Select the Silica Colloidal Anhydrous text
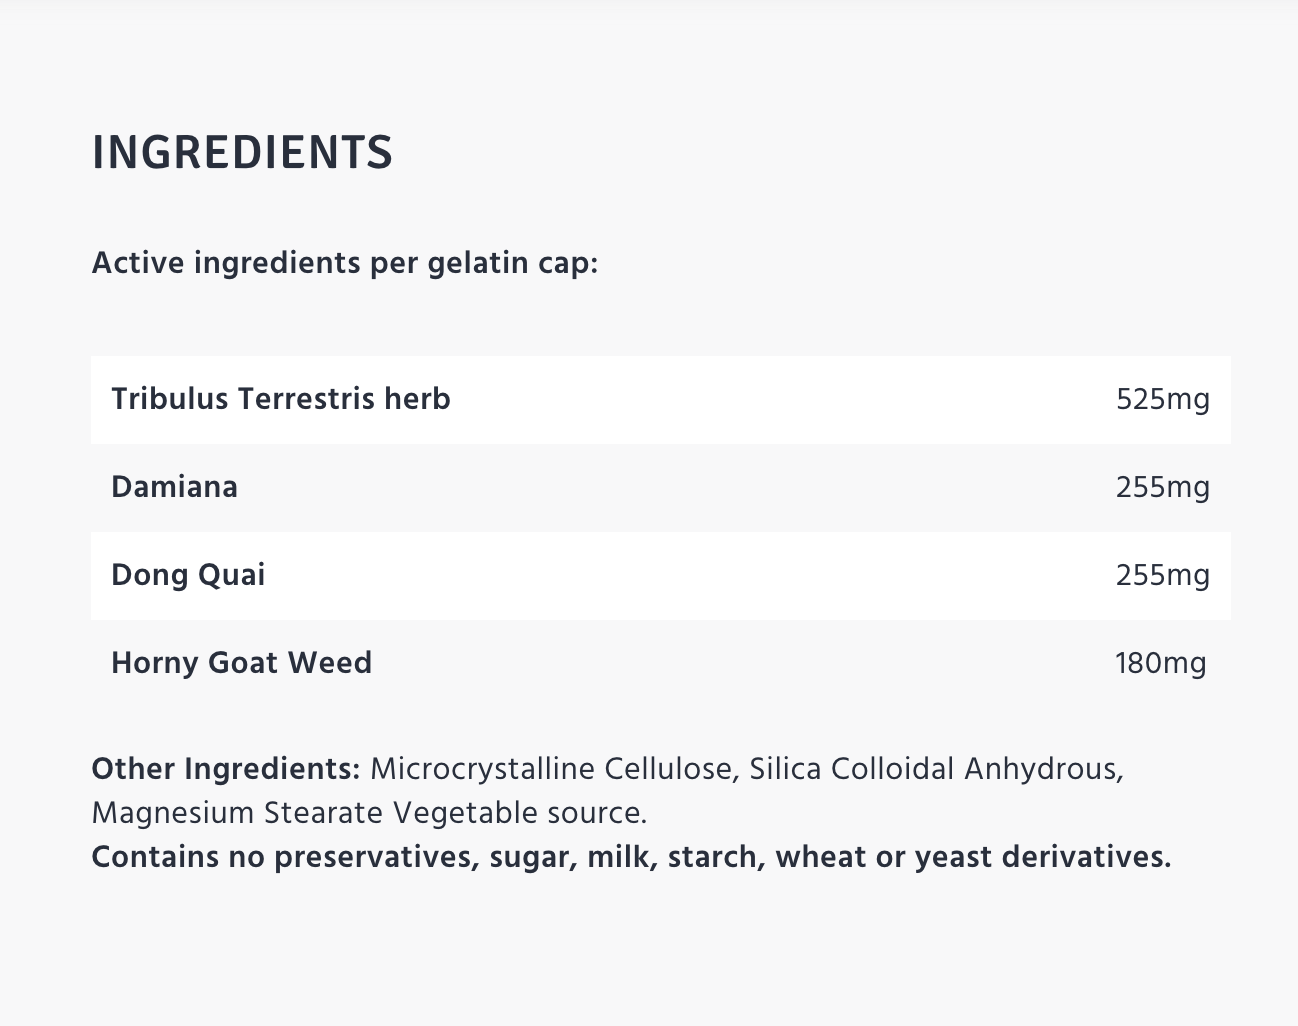 936,769
